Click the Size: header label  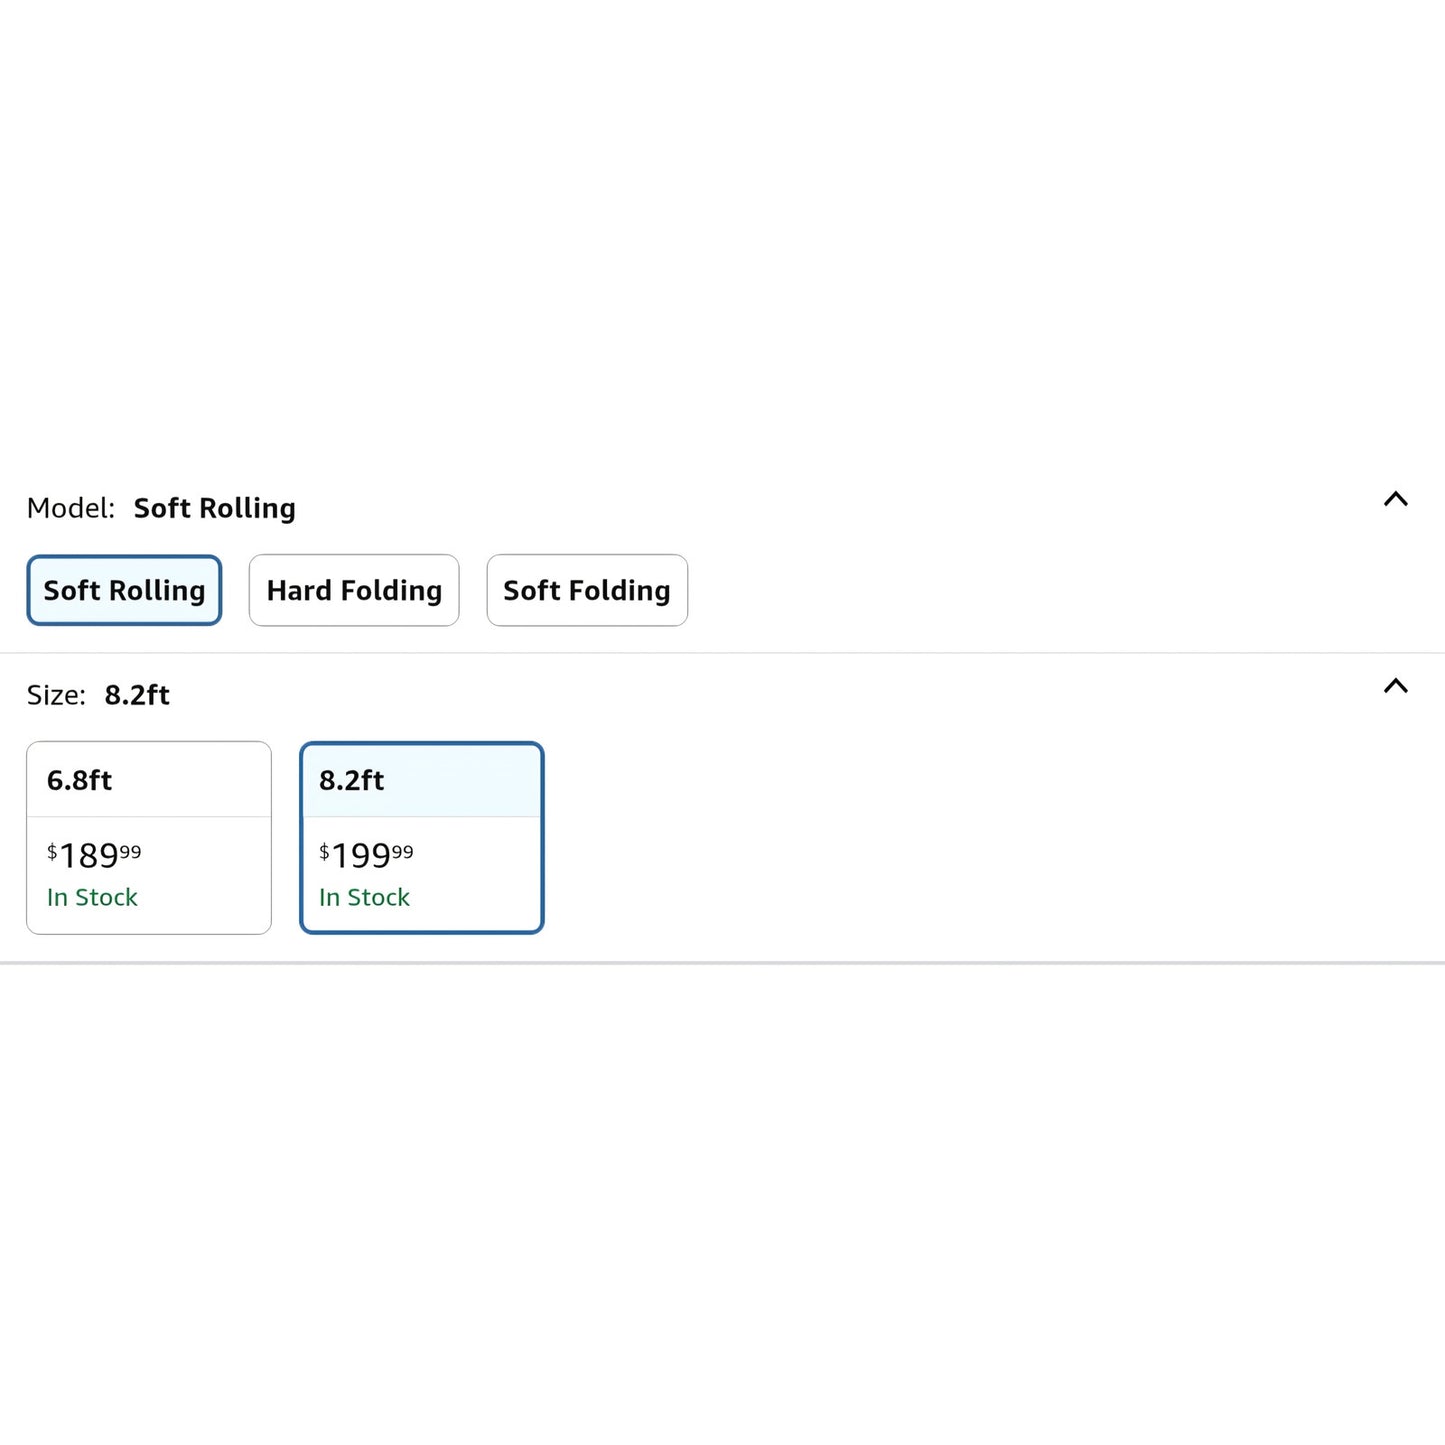coord(56,696)
